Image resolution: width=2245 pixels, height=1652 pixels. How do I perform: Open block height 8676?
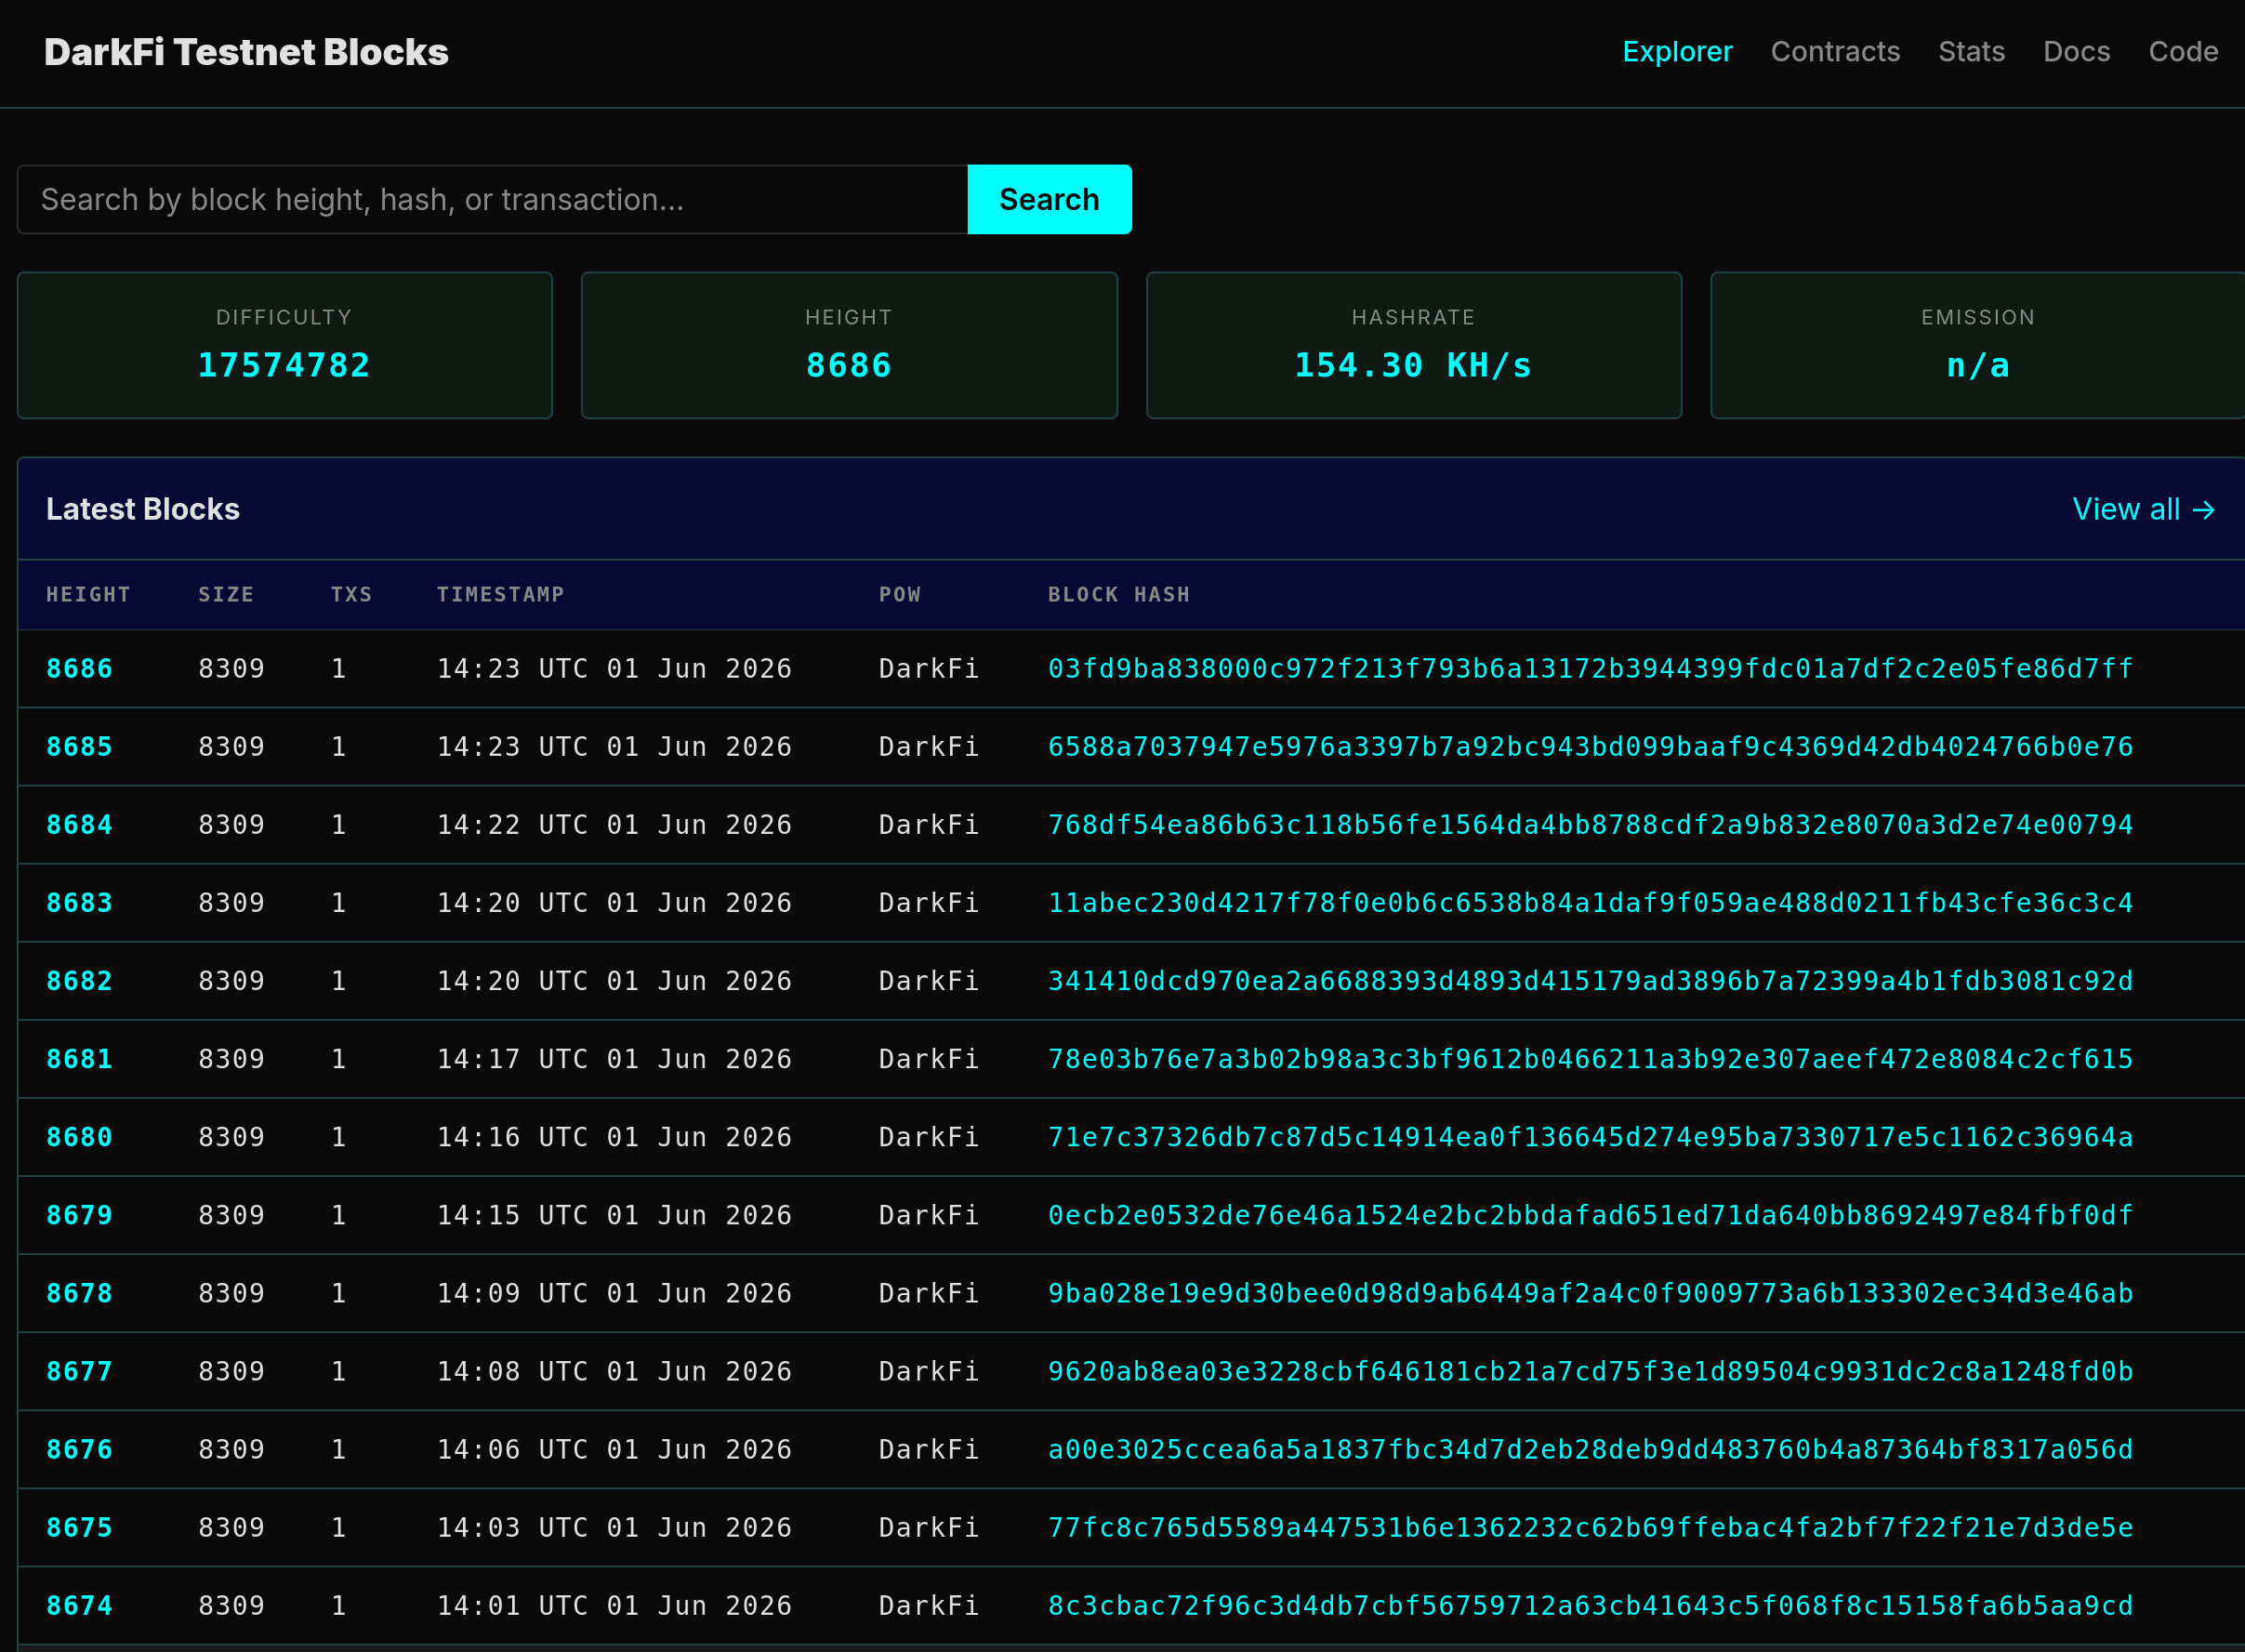(x=79, y=1449)
